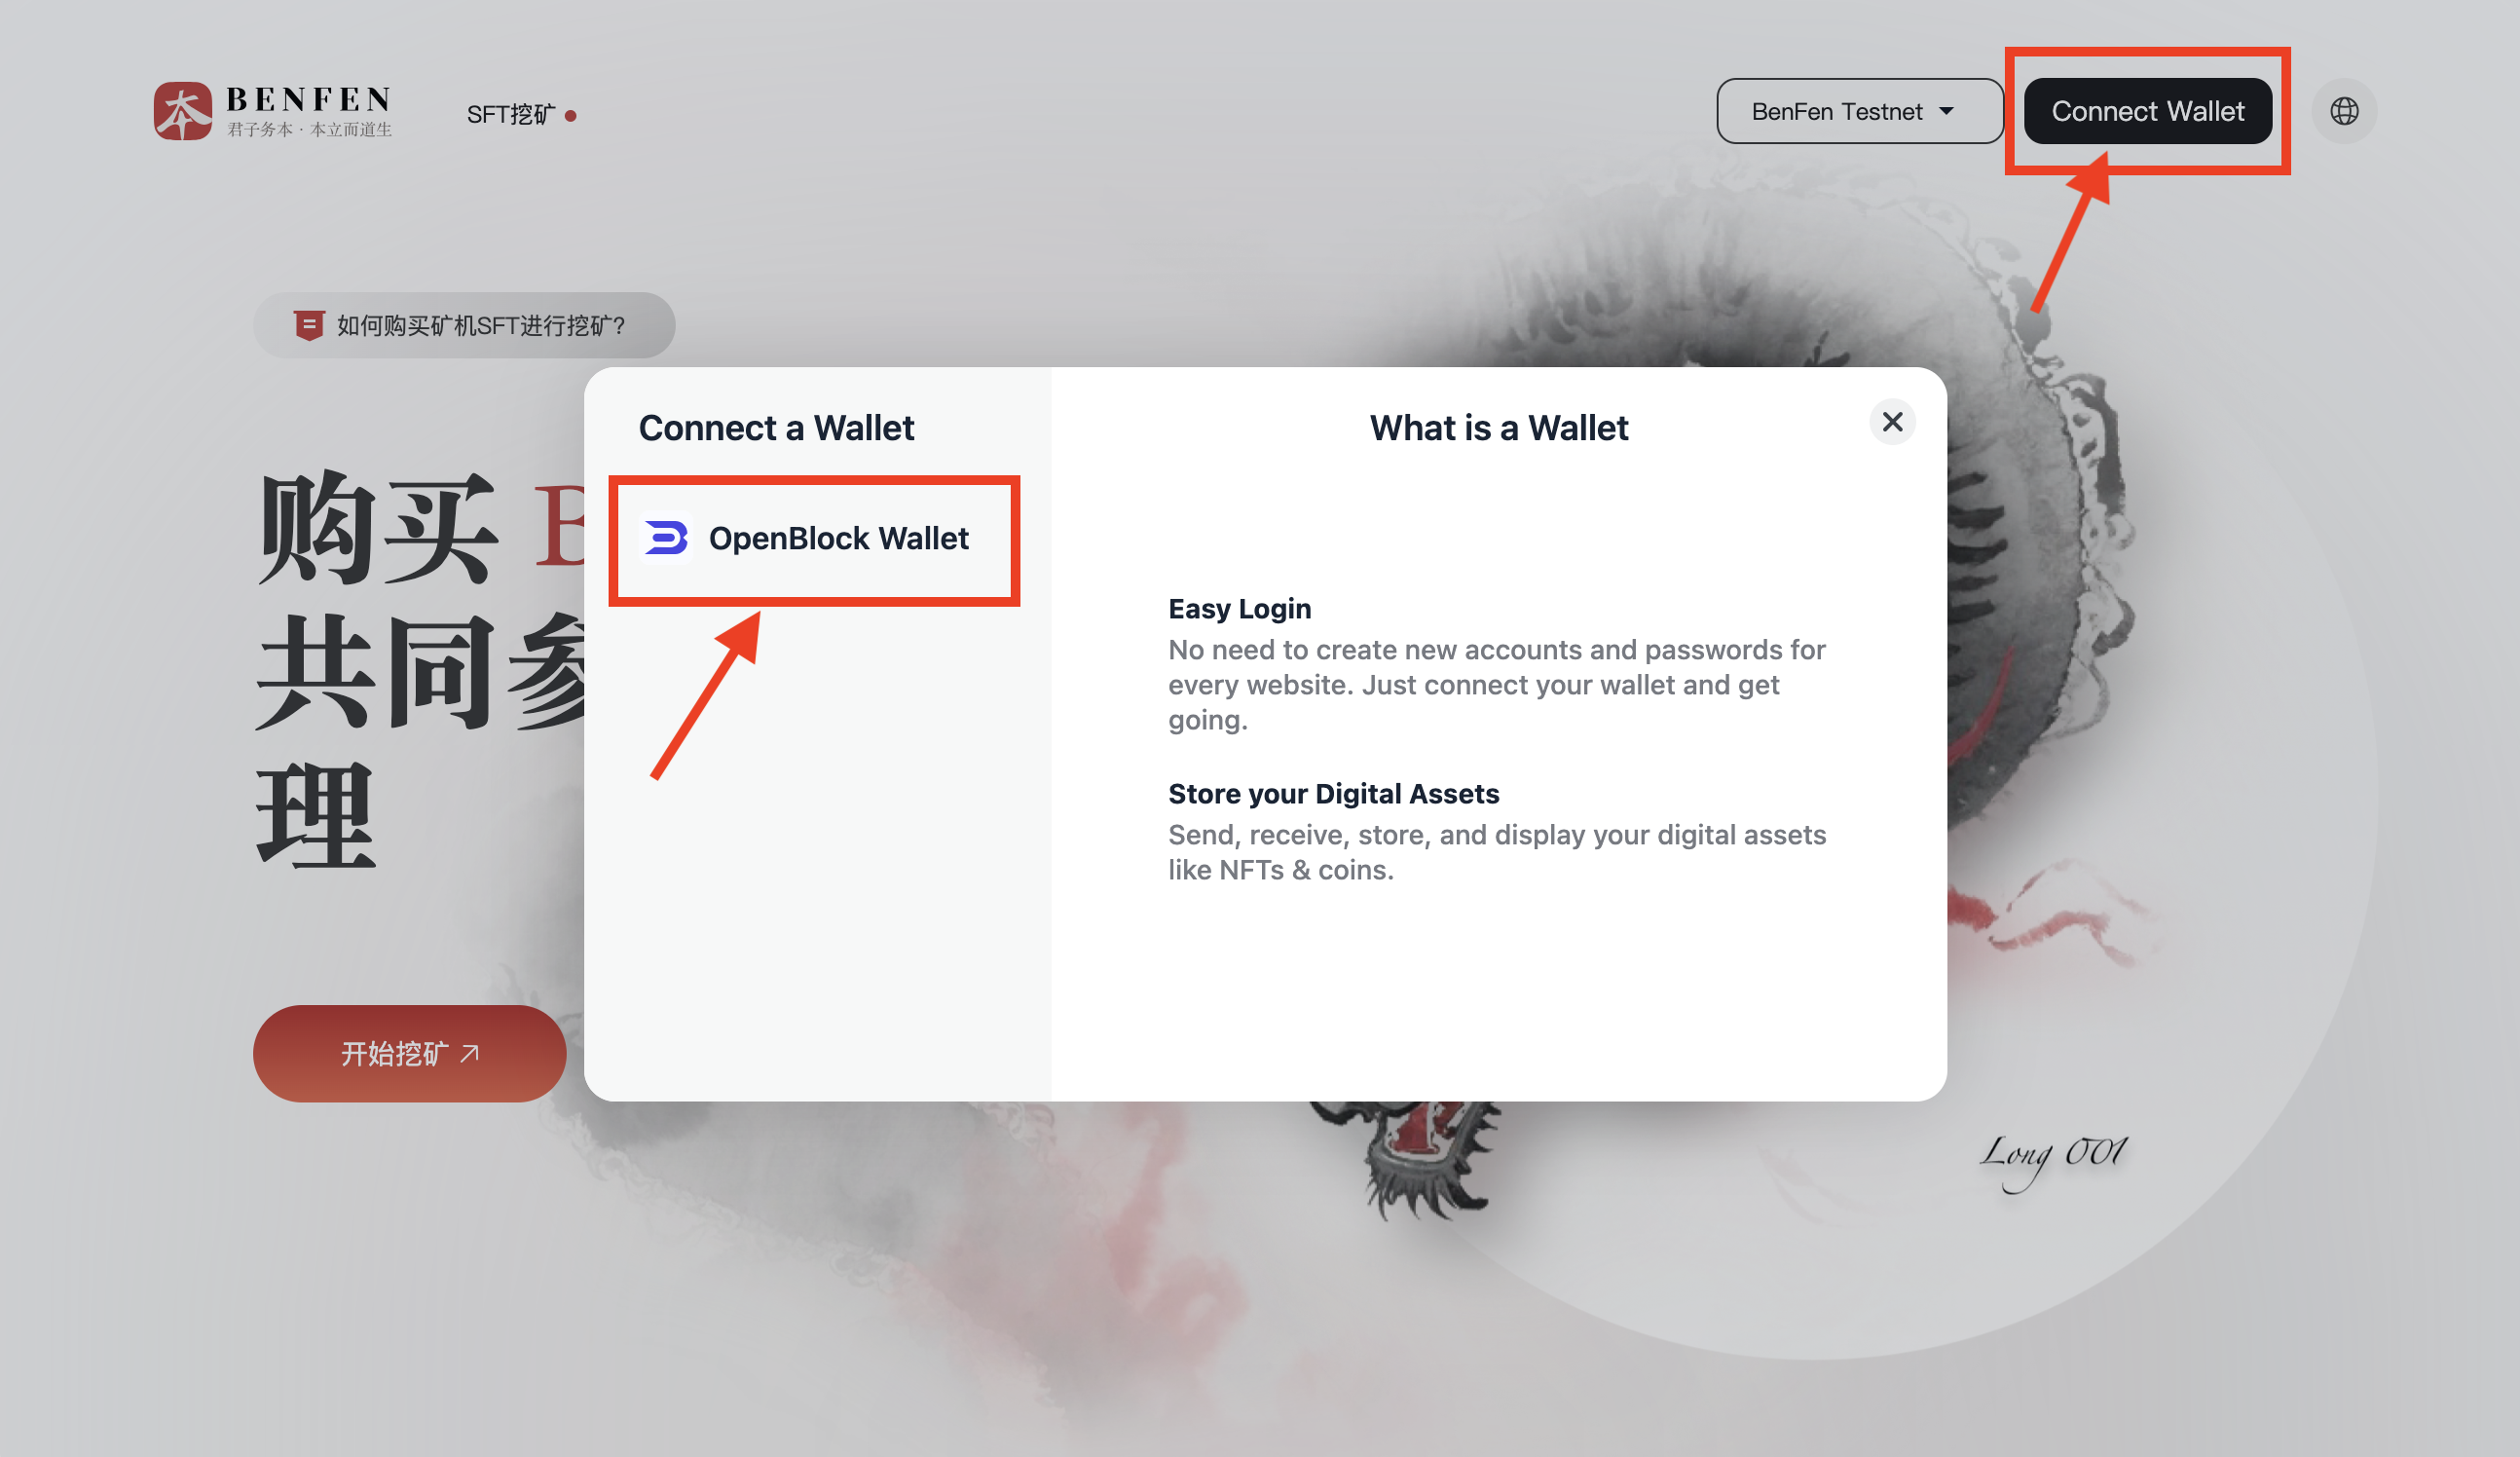Click the What is a Wallet heading
The width and height of the screenshot is (2520, 1457).
[x=1498, y=428]
